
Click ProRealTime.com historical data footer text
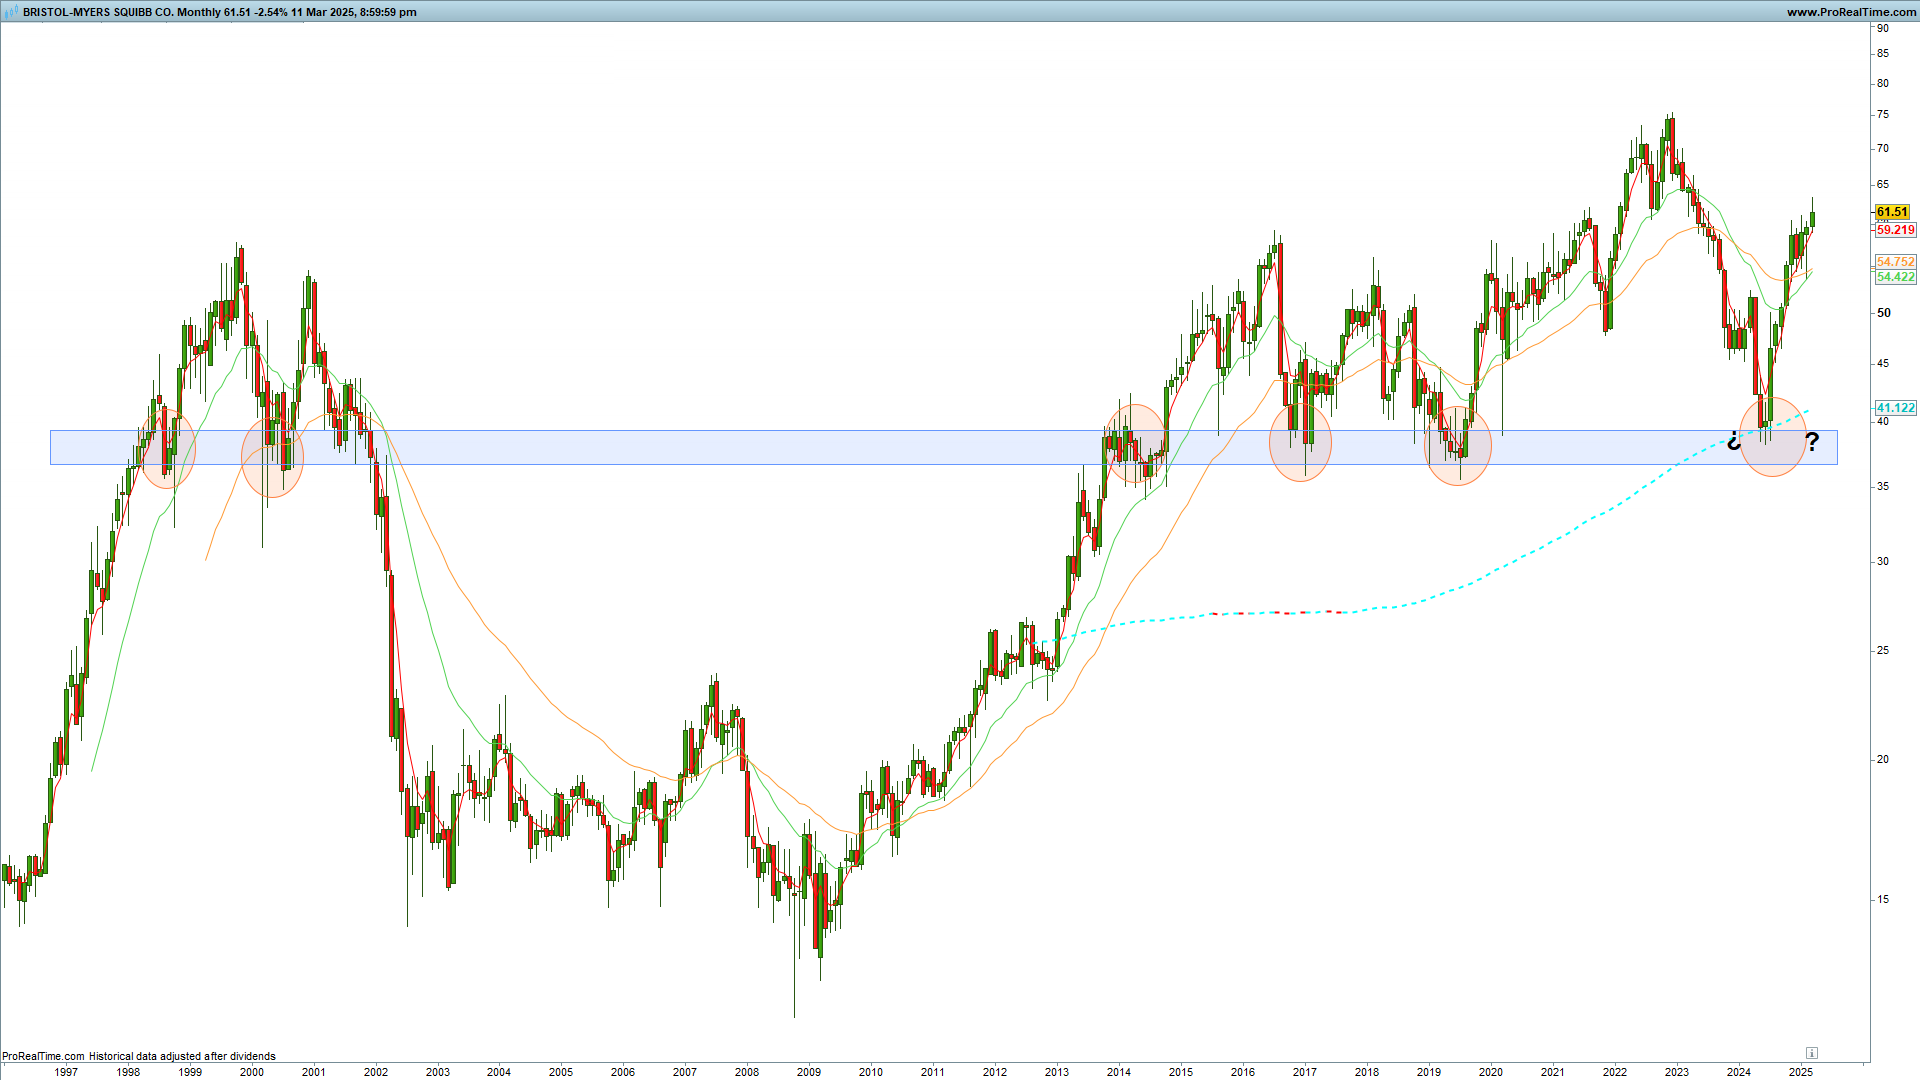[139, 1056]
